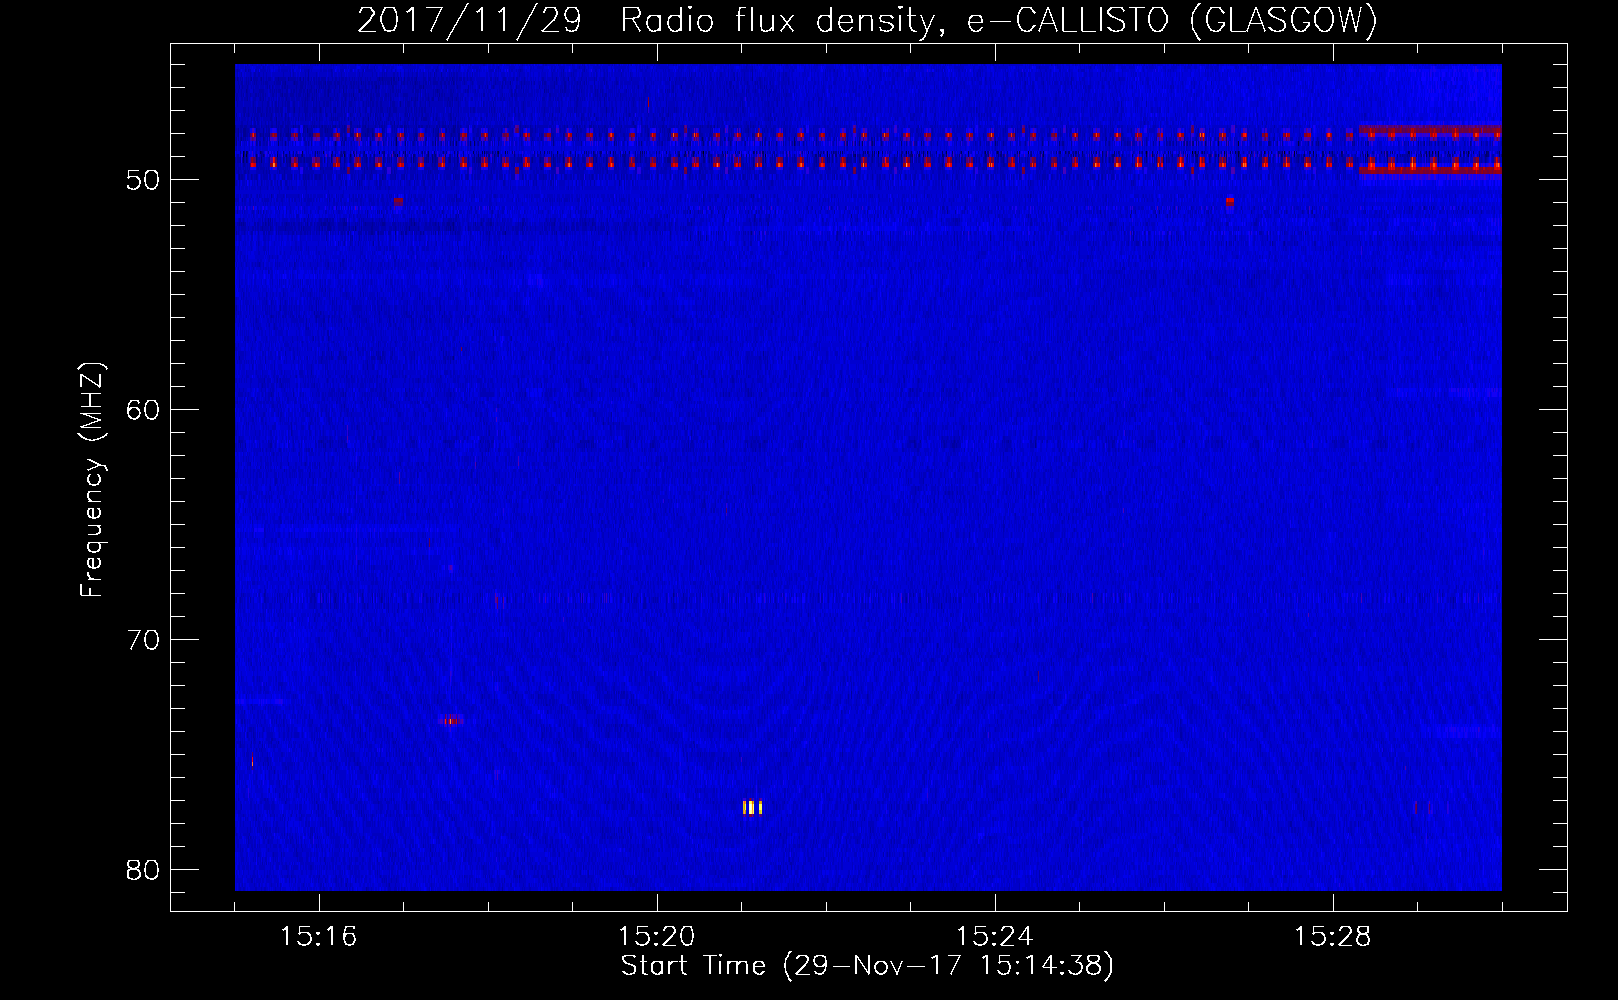Click the Frequency (MHZ) axis label

(92, 480)
